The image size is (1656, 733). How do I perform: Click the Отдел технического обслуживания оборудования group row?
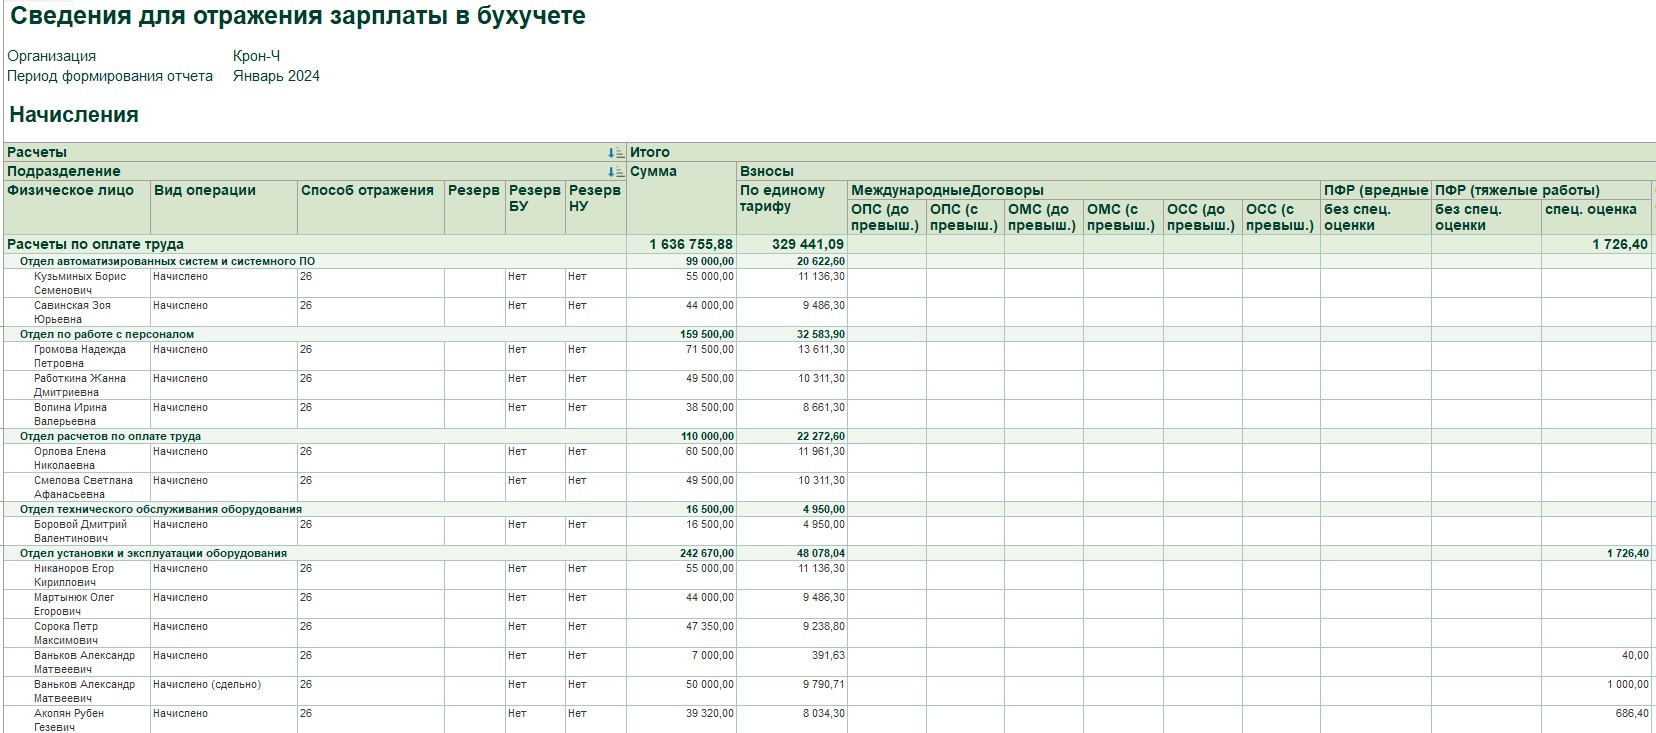(160, 509)
